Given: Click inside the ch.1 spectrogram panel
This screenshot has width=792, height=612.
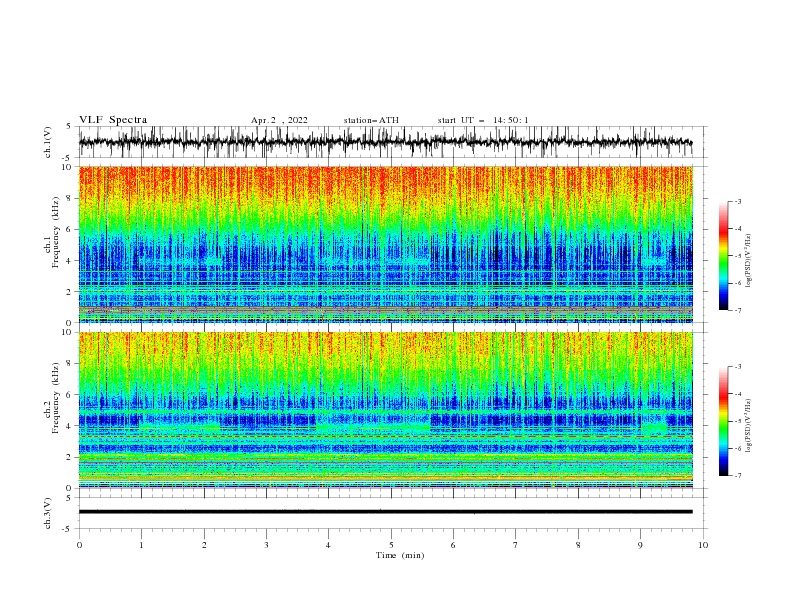Looking at the screenshot, I should coord(386,244).
